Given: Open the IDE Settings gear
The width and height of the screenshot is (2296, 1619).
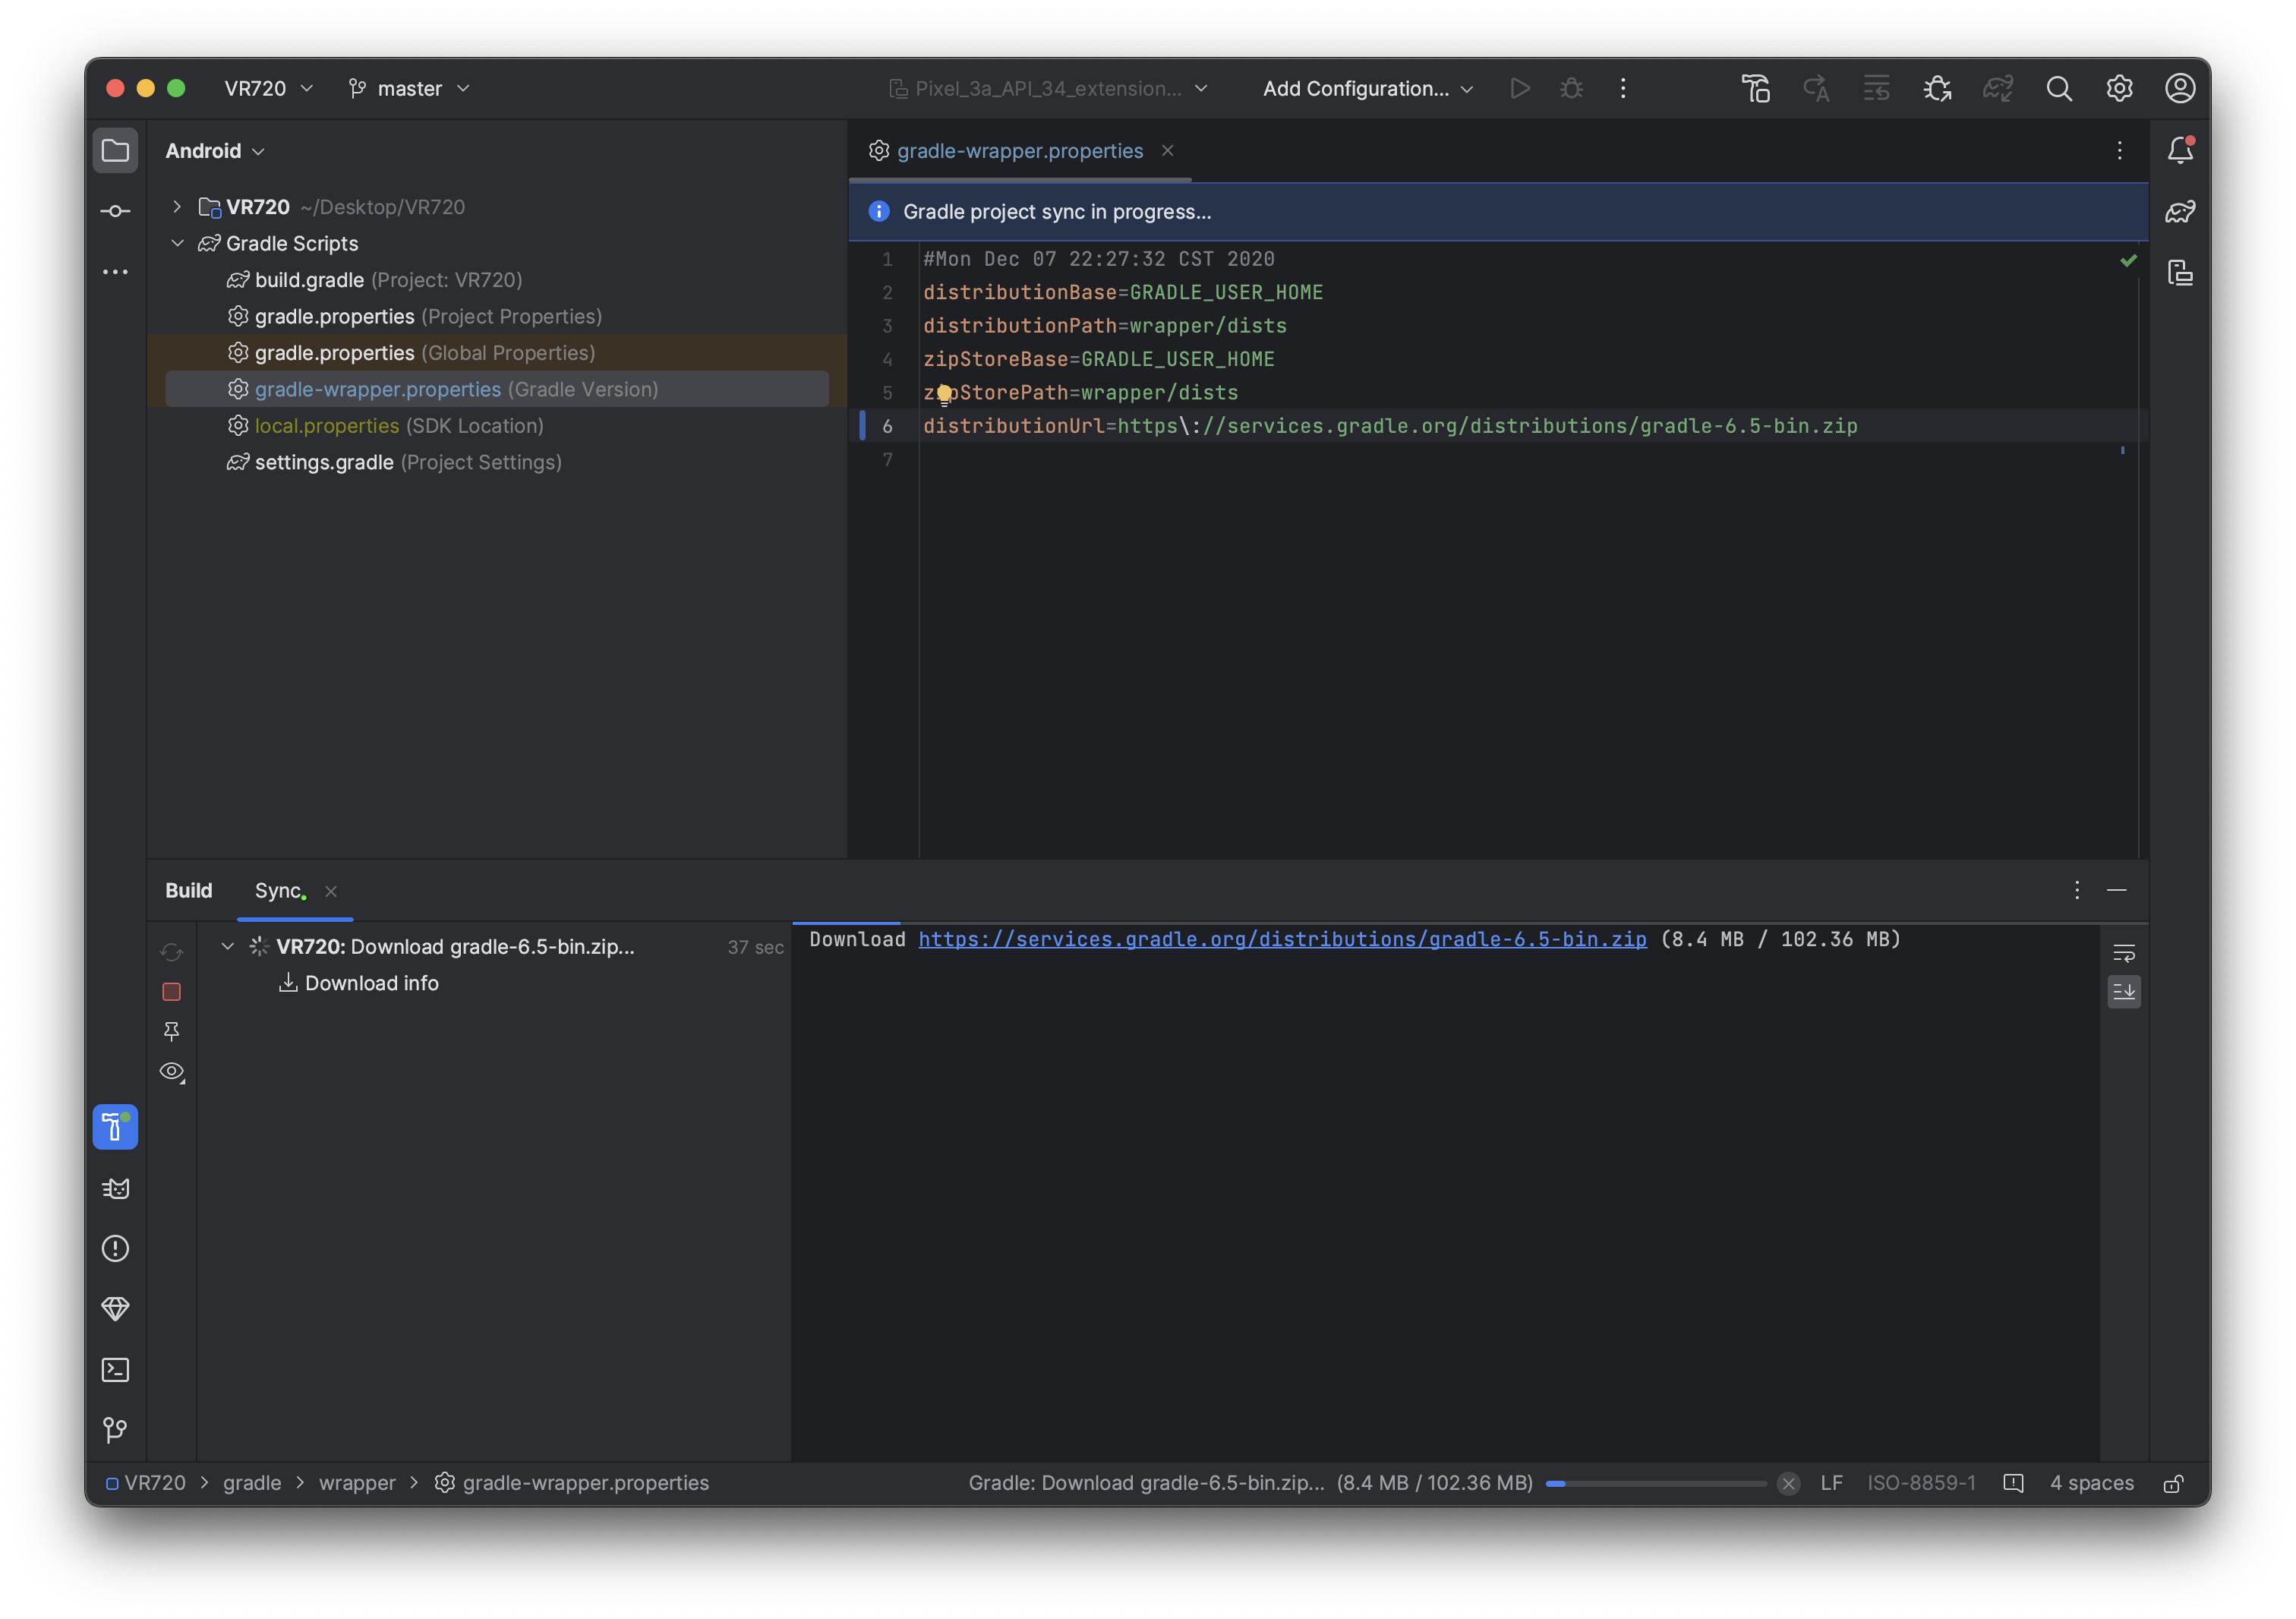Looking at the screenshot, I should point(2119,88).
